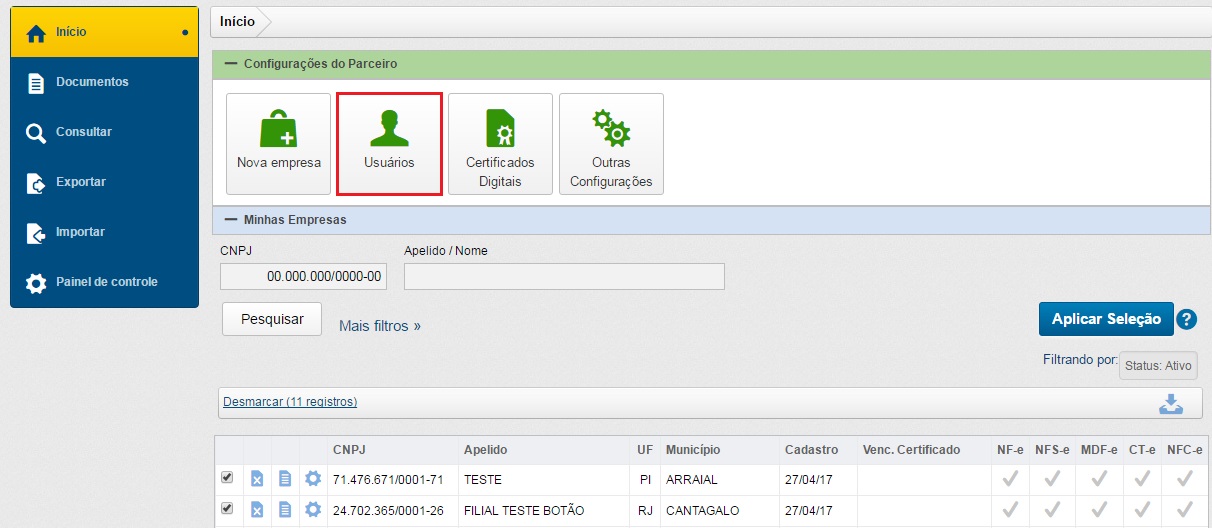Collapse the Minhas Empresas section
This screenshot has width=1212, height=528.
pos(231,219)
